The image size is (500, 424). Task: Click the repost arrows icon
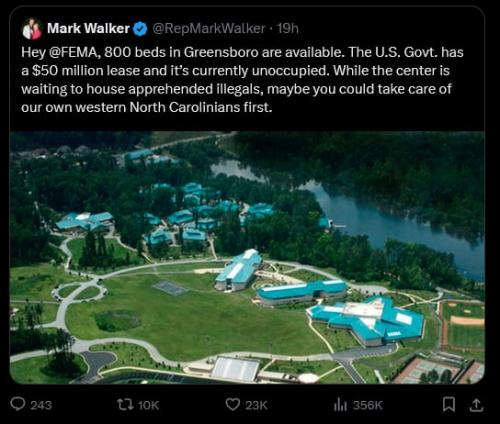(x=125, y=404)
